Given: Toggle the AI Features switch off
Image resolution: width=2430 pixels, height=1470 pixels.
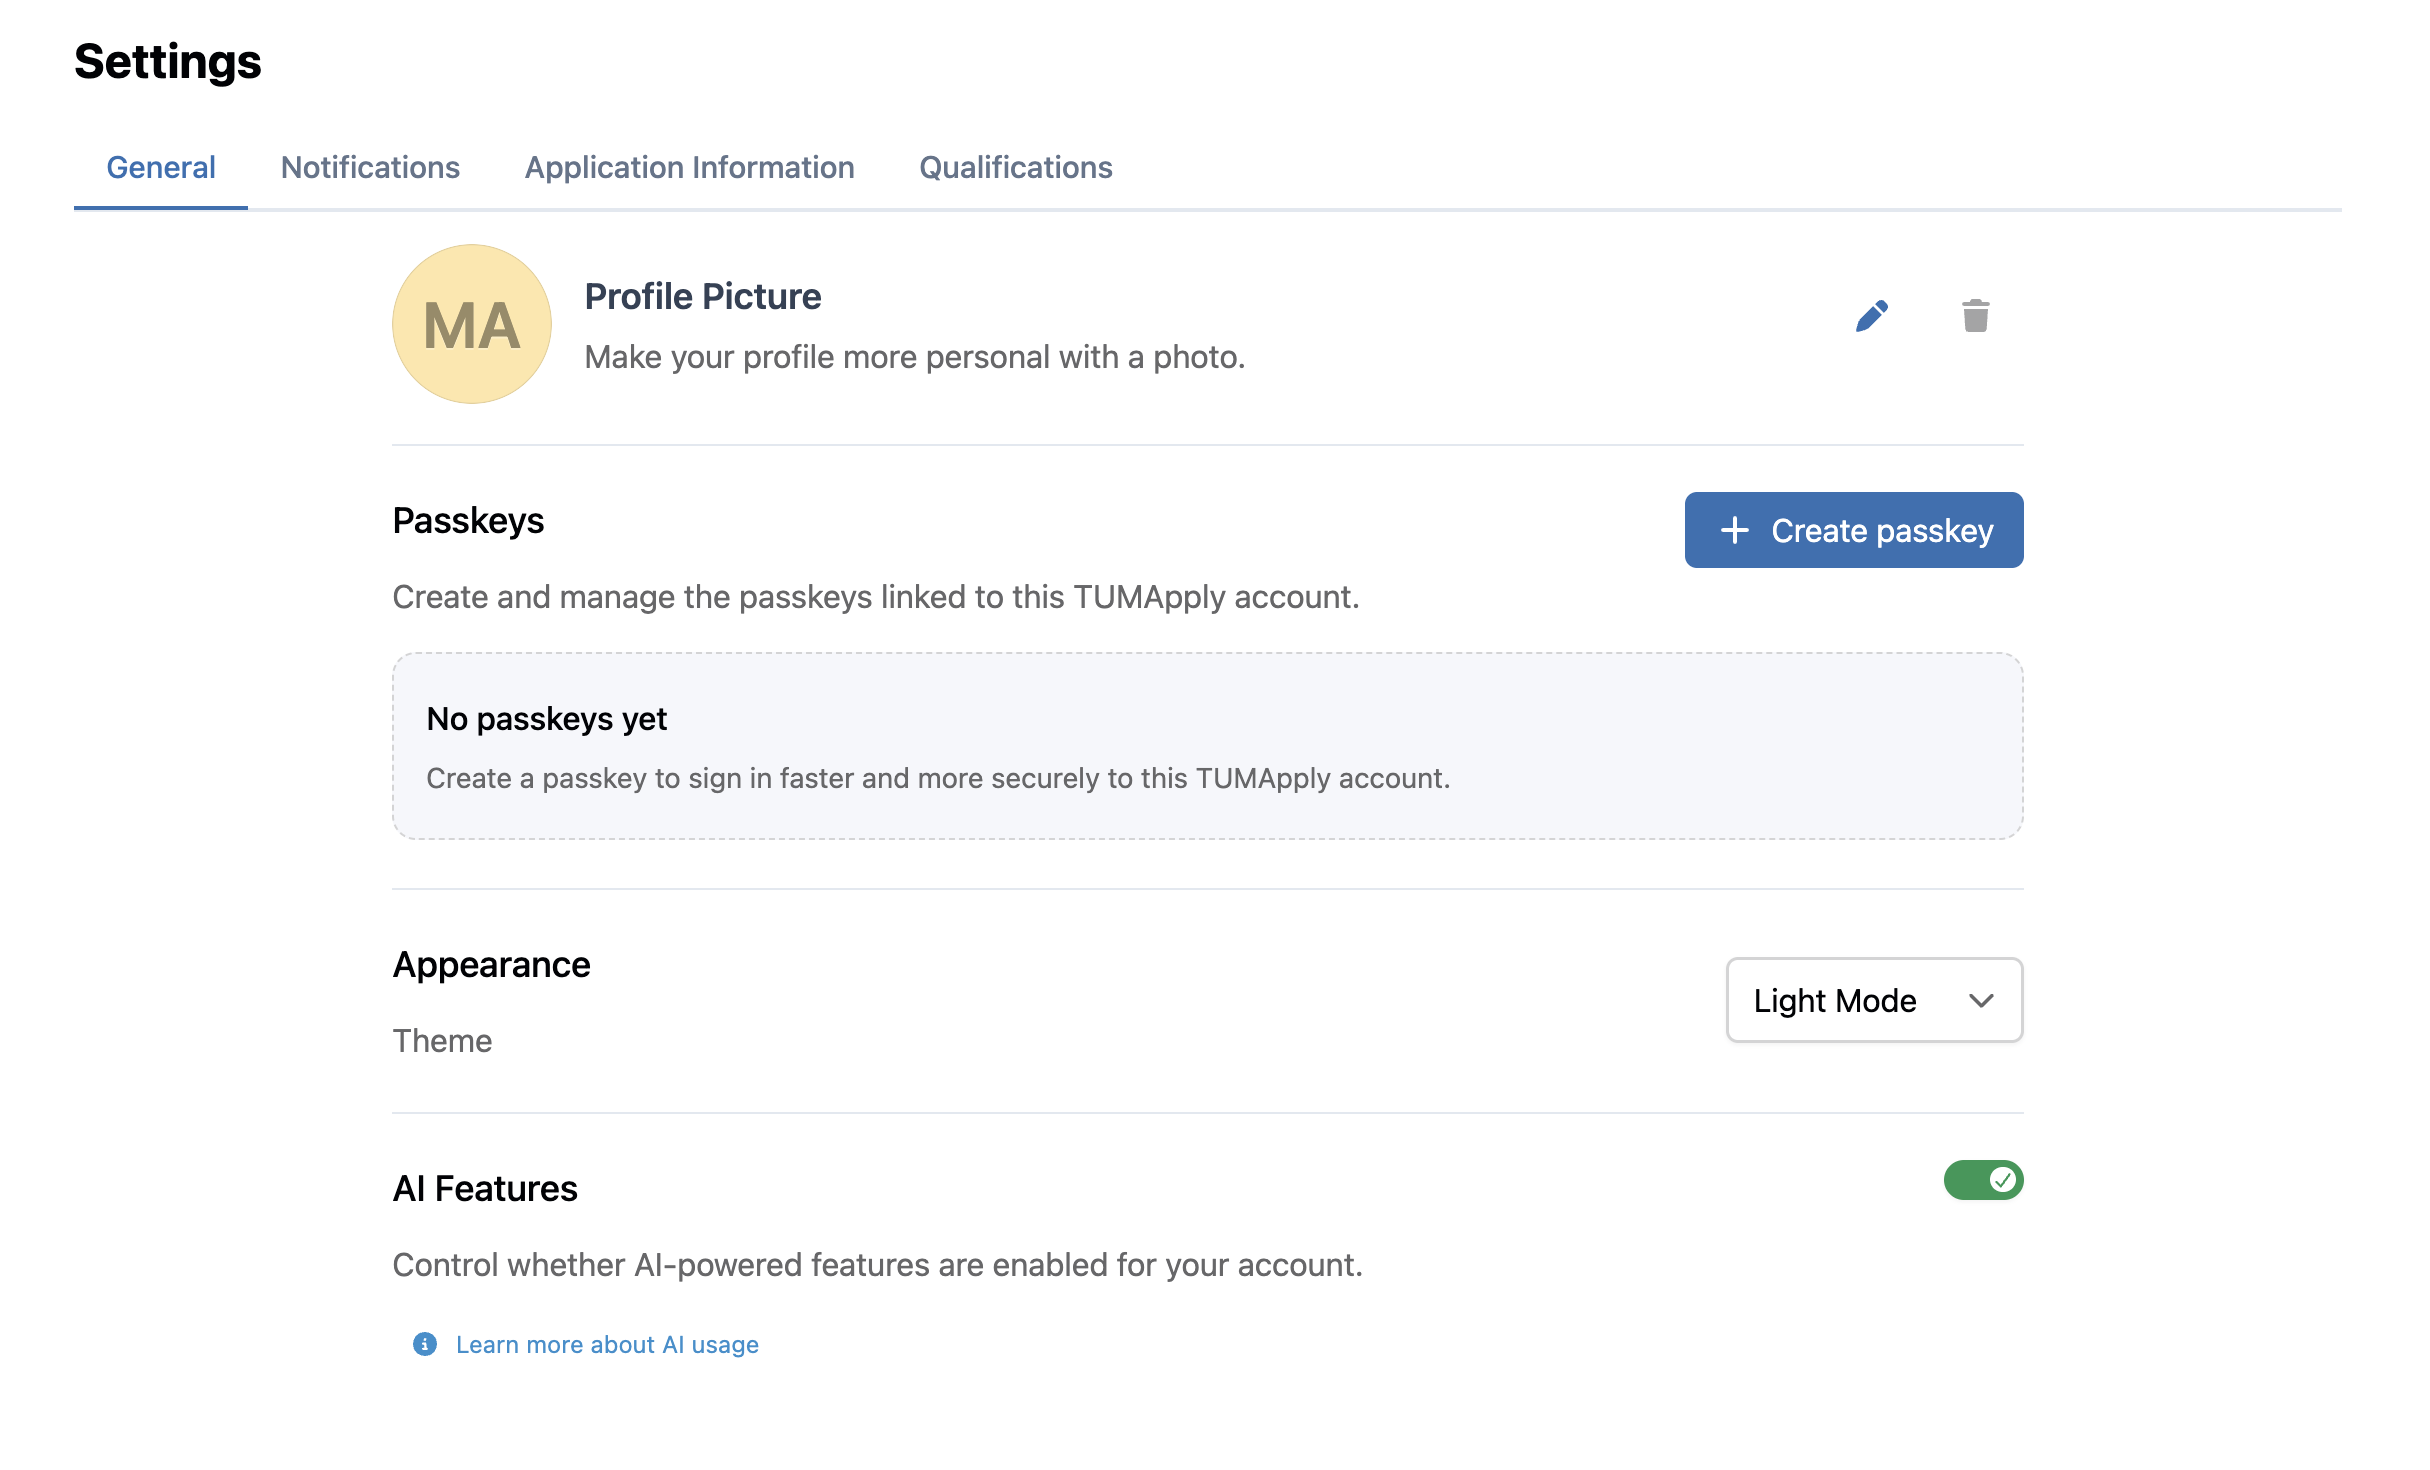Looking at the screenshot, I should [1983, 1180].
